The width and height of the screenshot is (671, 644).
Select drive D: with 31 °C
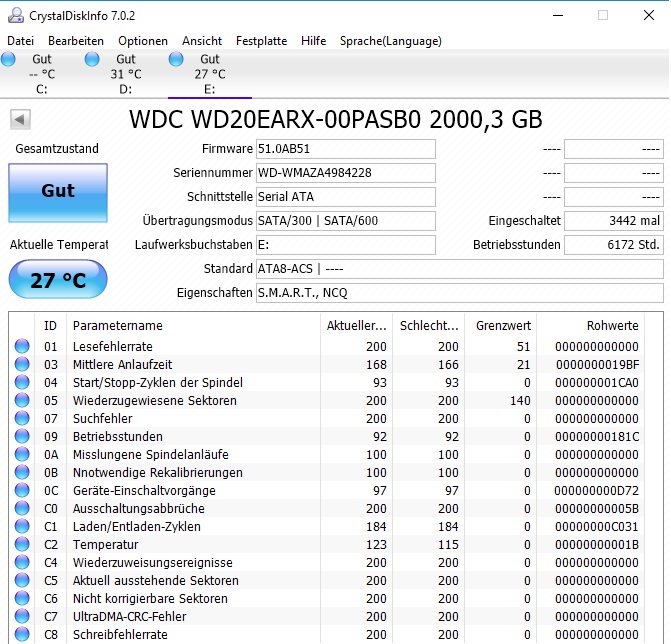pyautogui.click(x=126, y=74)
